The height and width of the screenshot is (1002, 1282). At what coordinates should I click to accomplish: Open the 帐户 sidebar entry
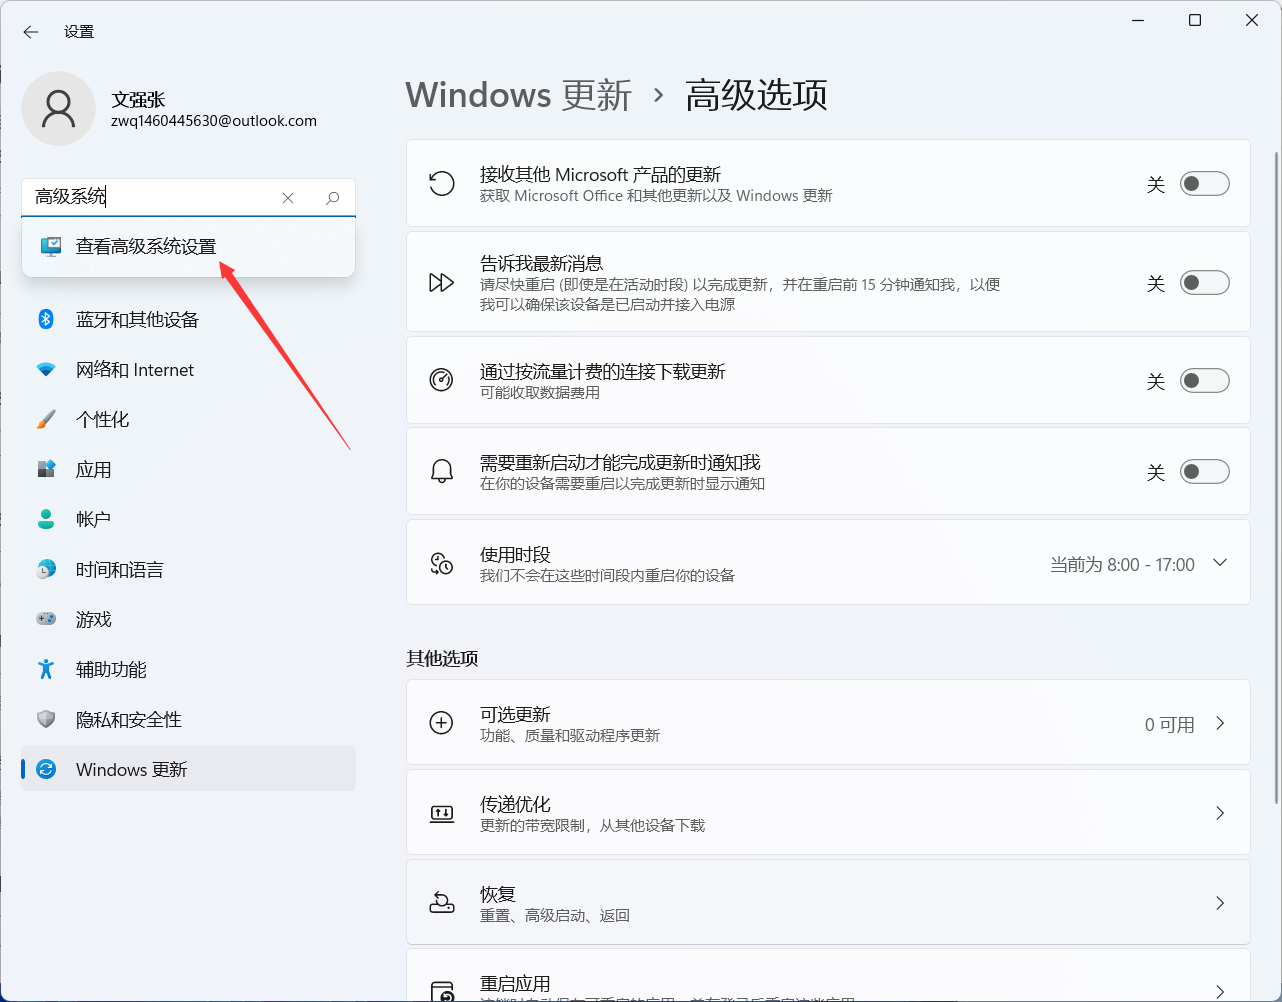click(x=188, y=519)
